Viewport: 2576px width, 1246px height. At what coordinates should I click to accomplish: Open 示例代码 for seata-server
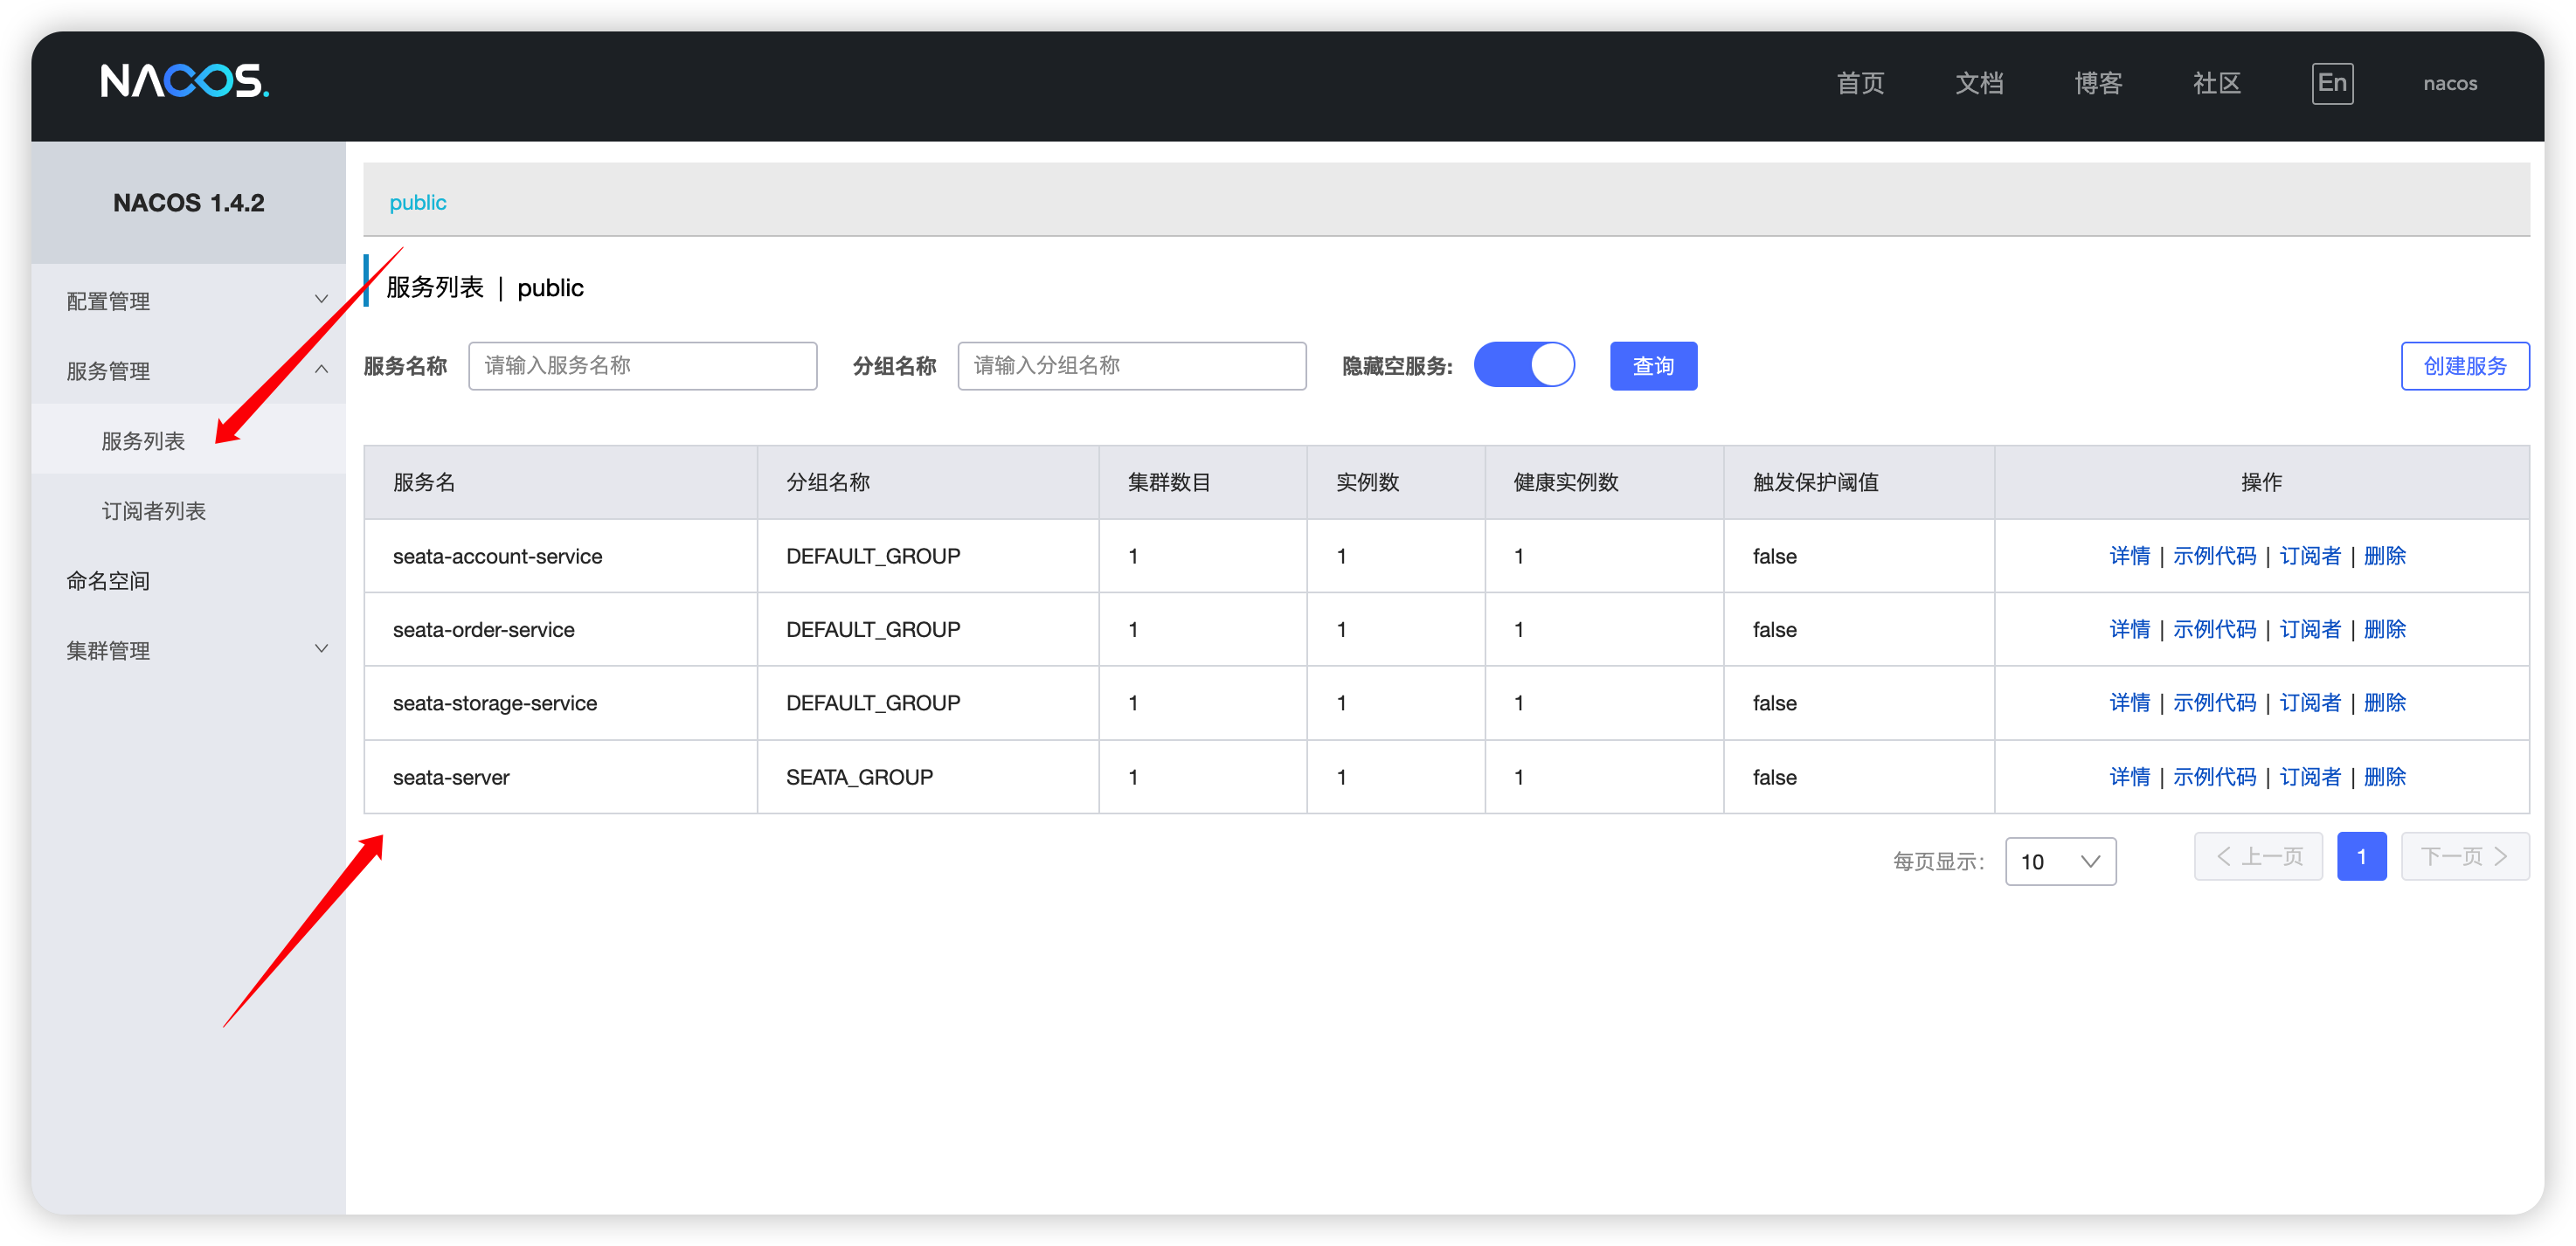pos(2214,777)
